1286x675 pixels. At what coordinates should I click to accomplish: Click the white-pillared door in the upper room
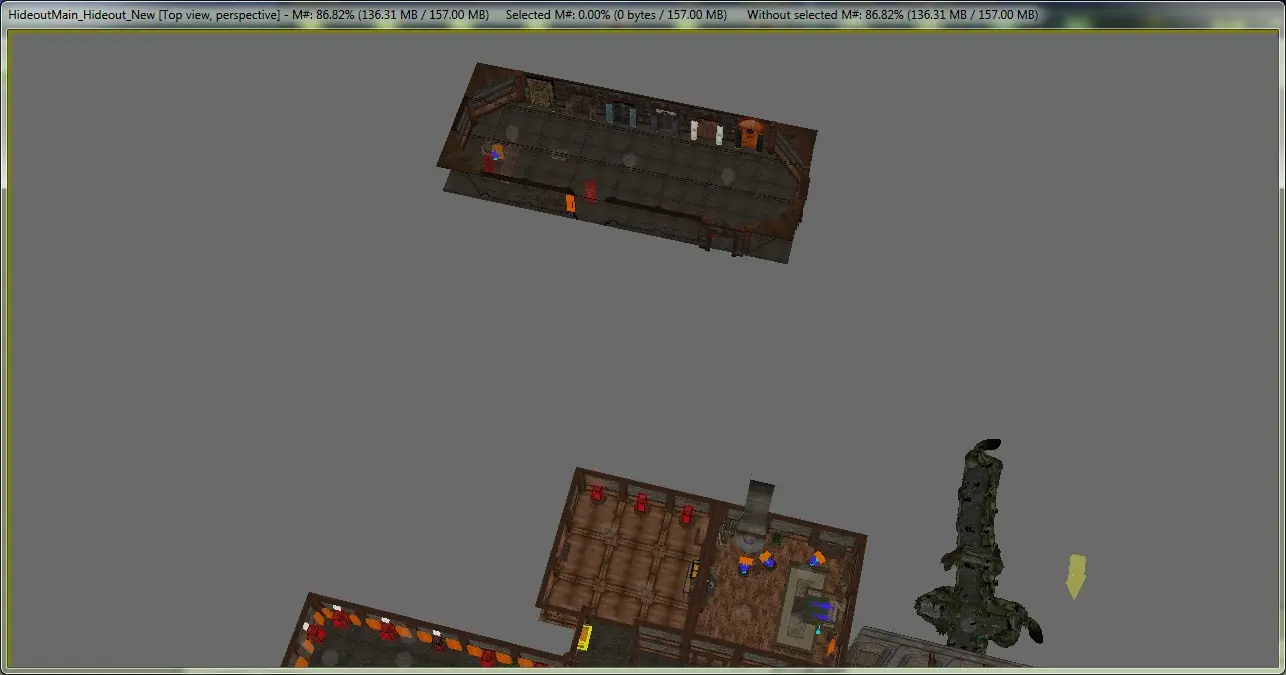pyautogui.click(x=709, y=129)
